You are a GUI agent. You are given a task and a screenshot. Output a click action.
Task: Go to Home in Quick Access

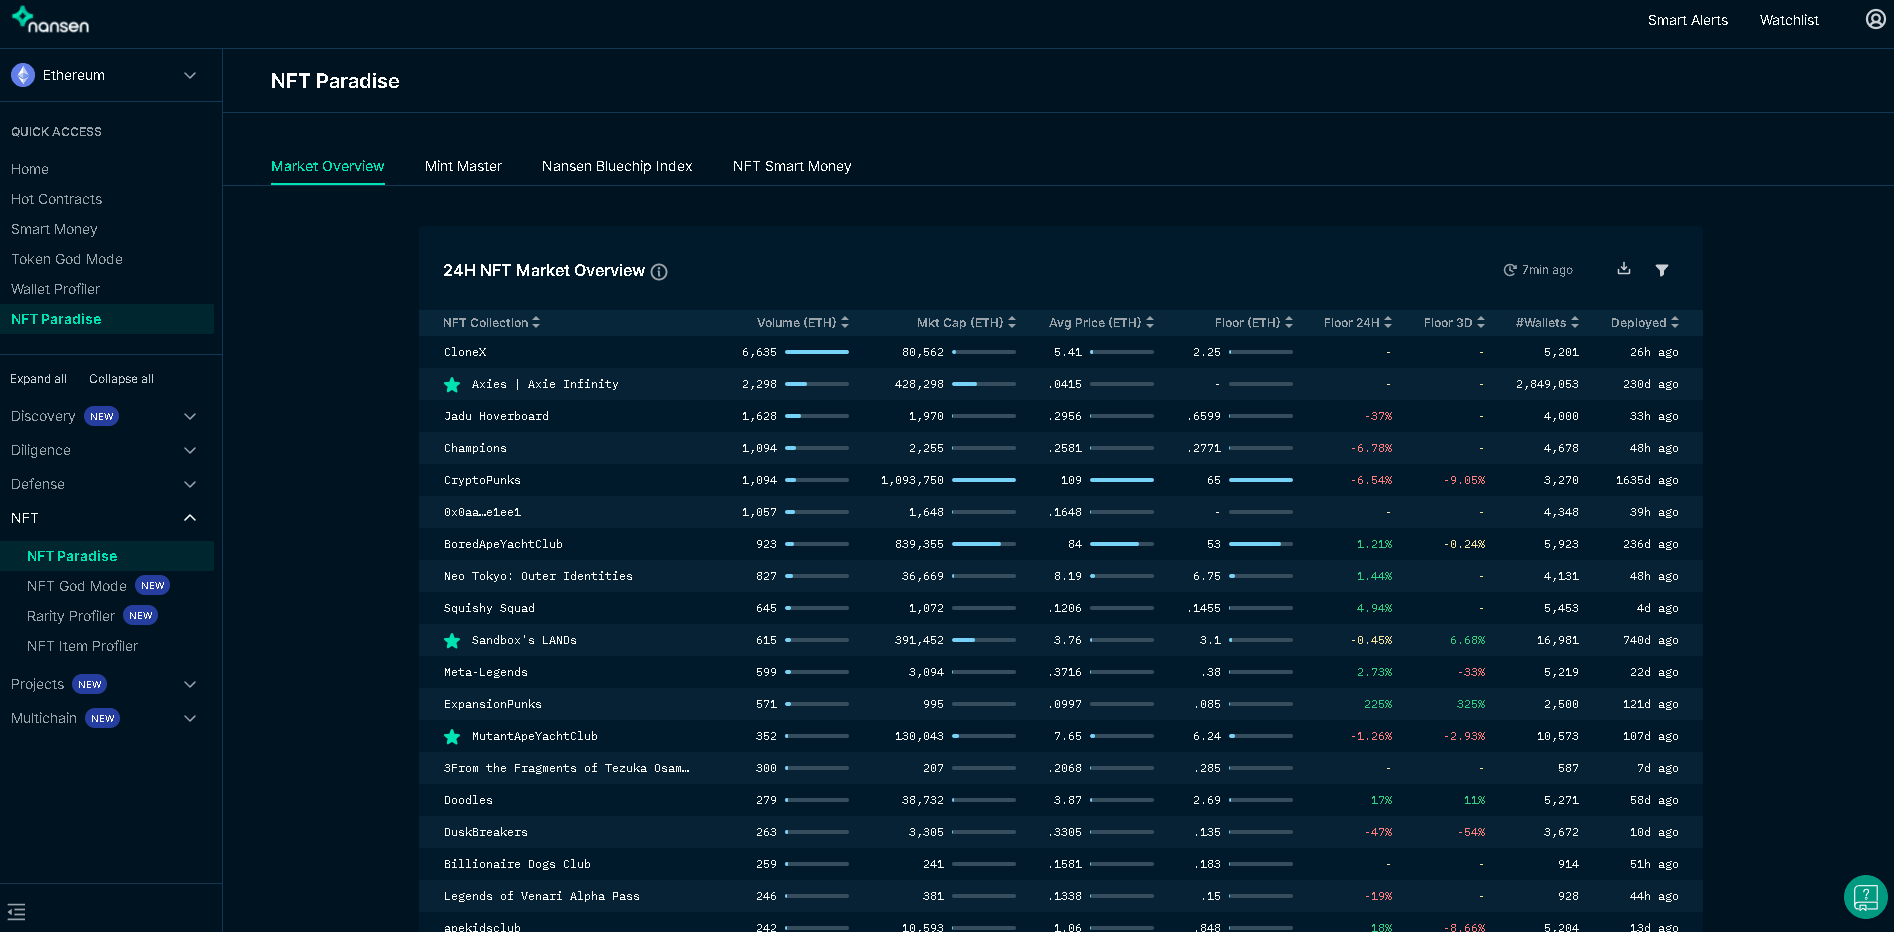tap(30, 169)
